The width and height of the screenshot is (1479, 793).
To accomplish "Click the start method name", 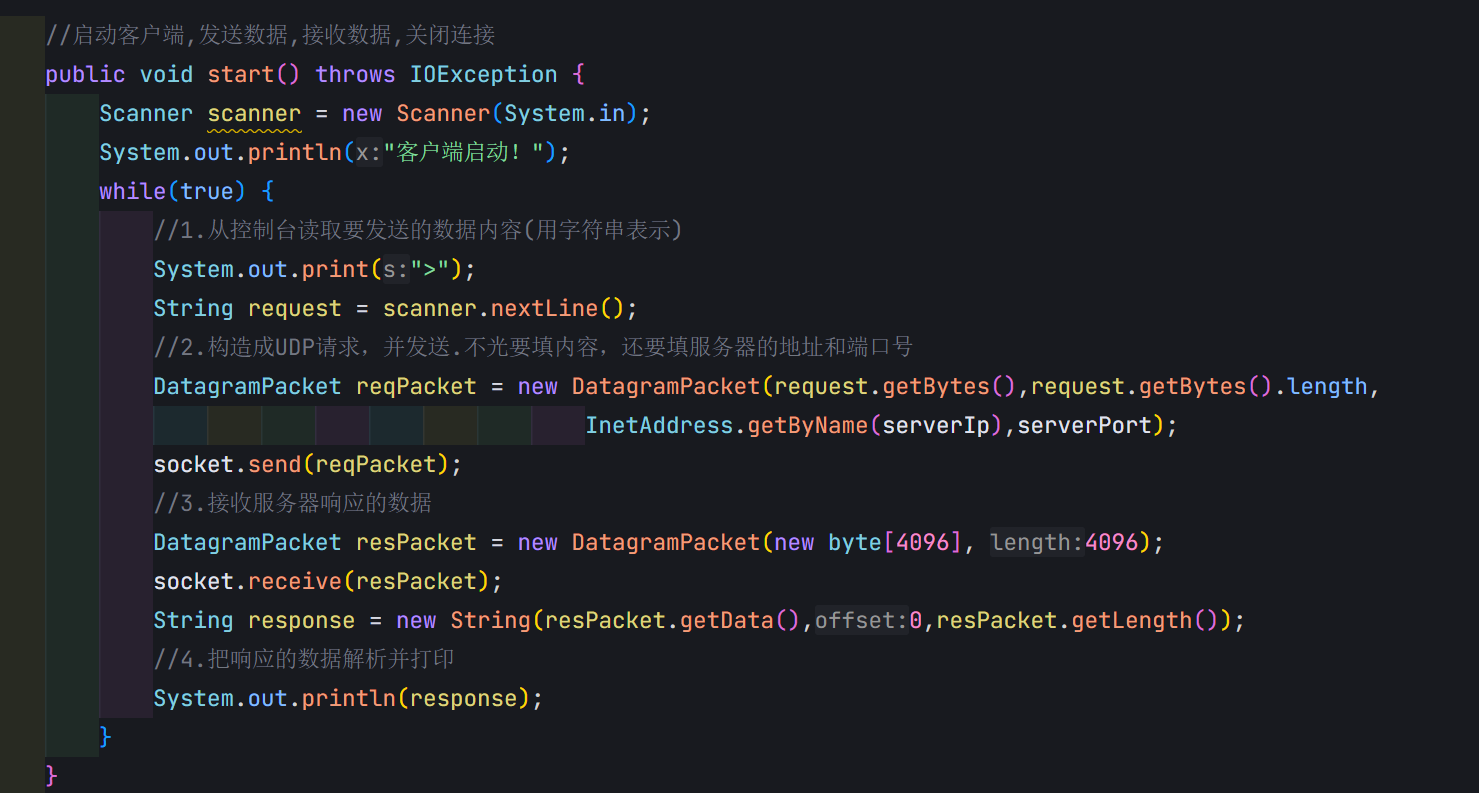I will click(x=240, y=75).
